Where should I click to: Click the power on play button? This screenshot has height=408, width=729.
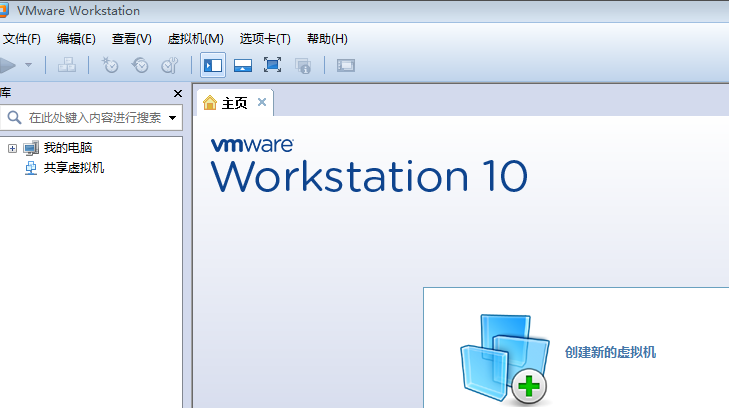(x=7, y=66)
